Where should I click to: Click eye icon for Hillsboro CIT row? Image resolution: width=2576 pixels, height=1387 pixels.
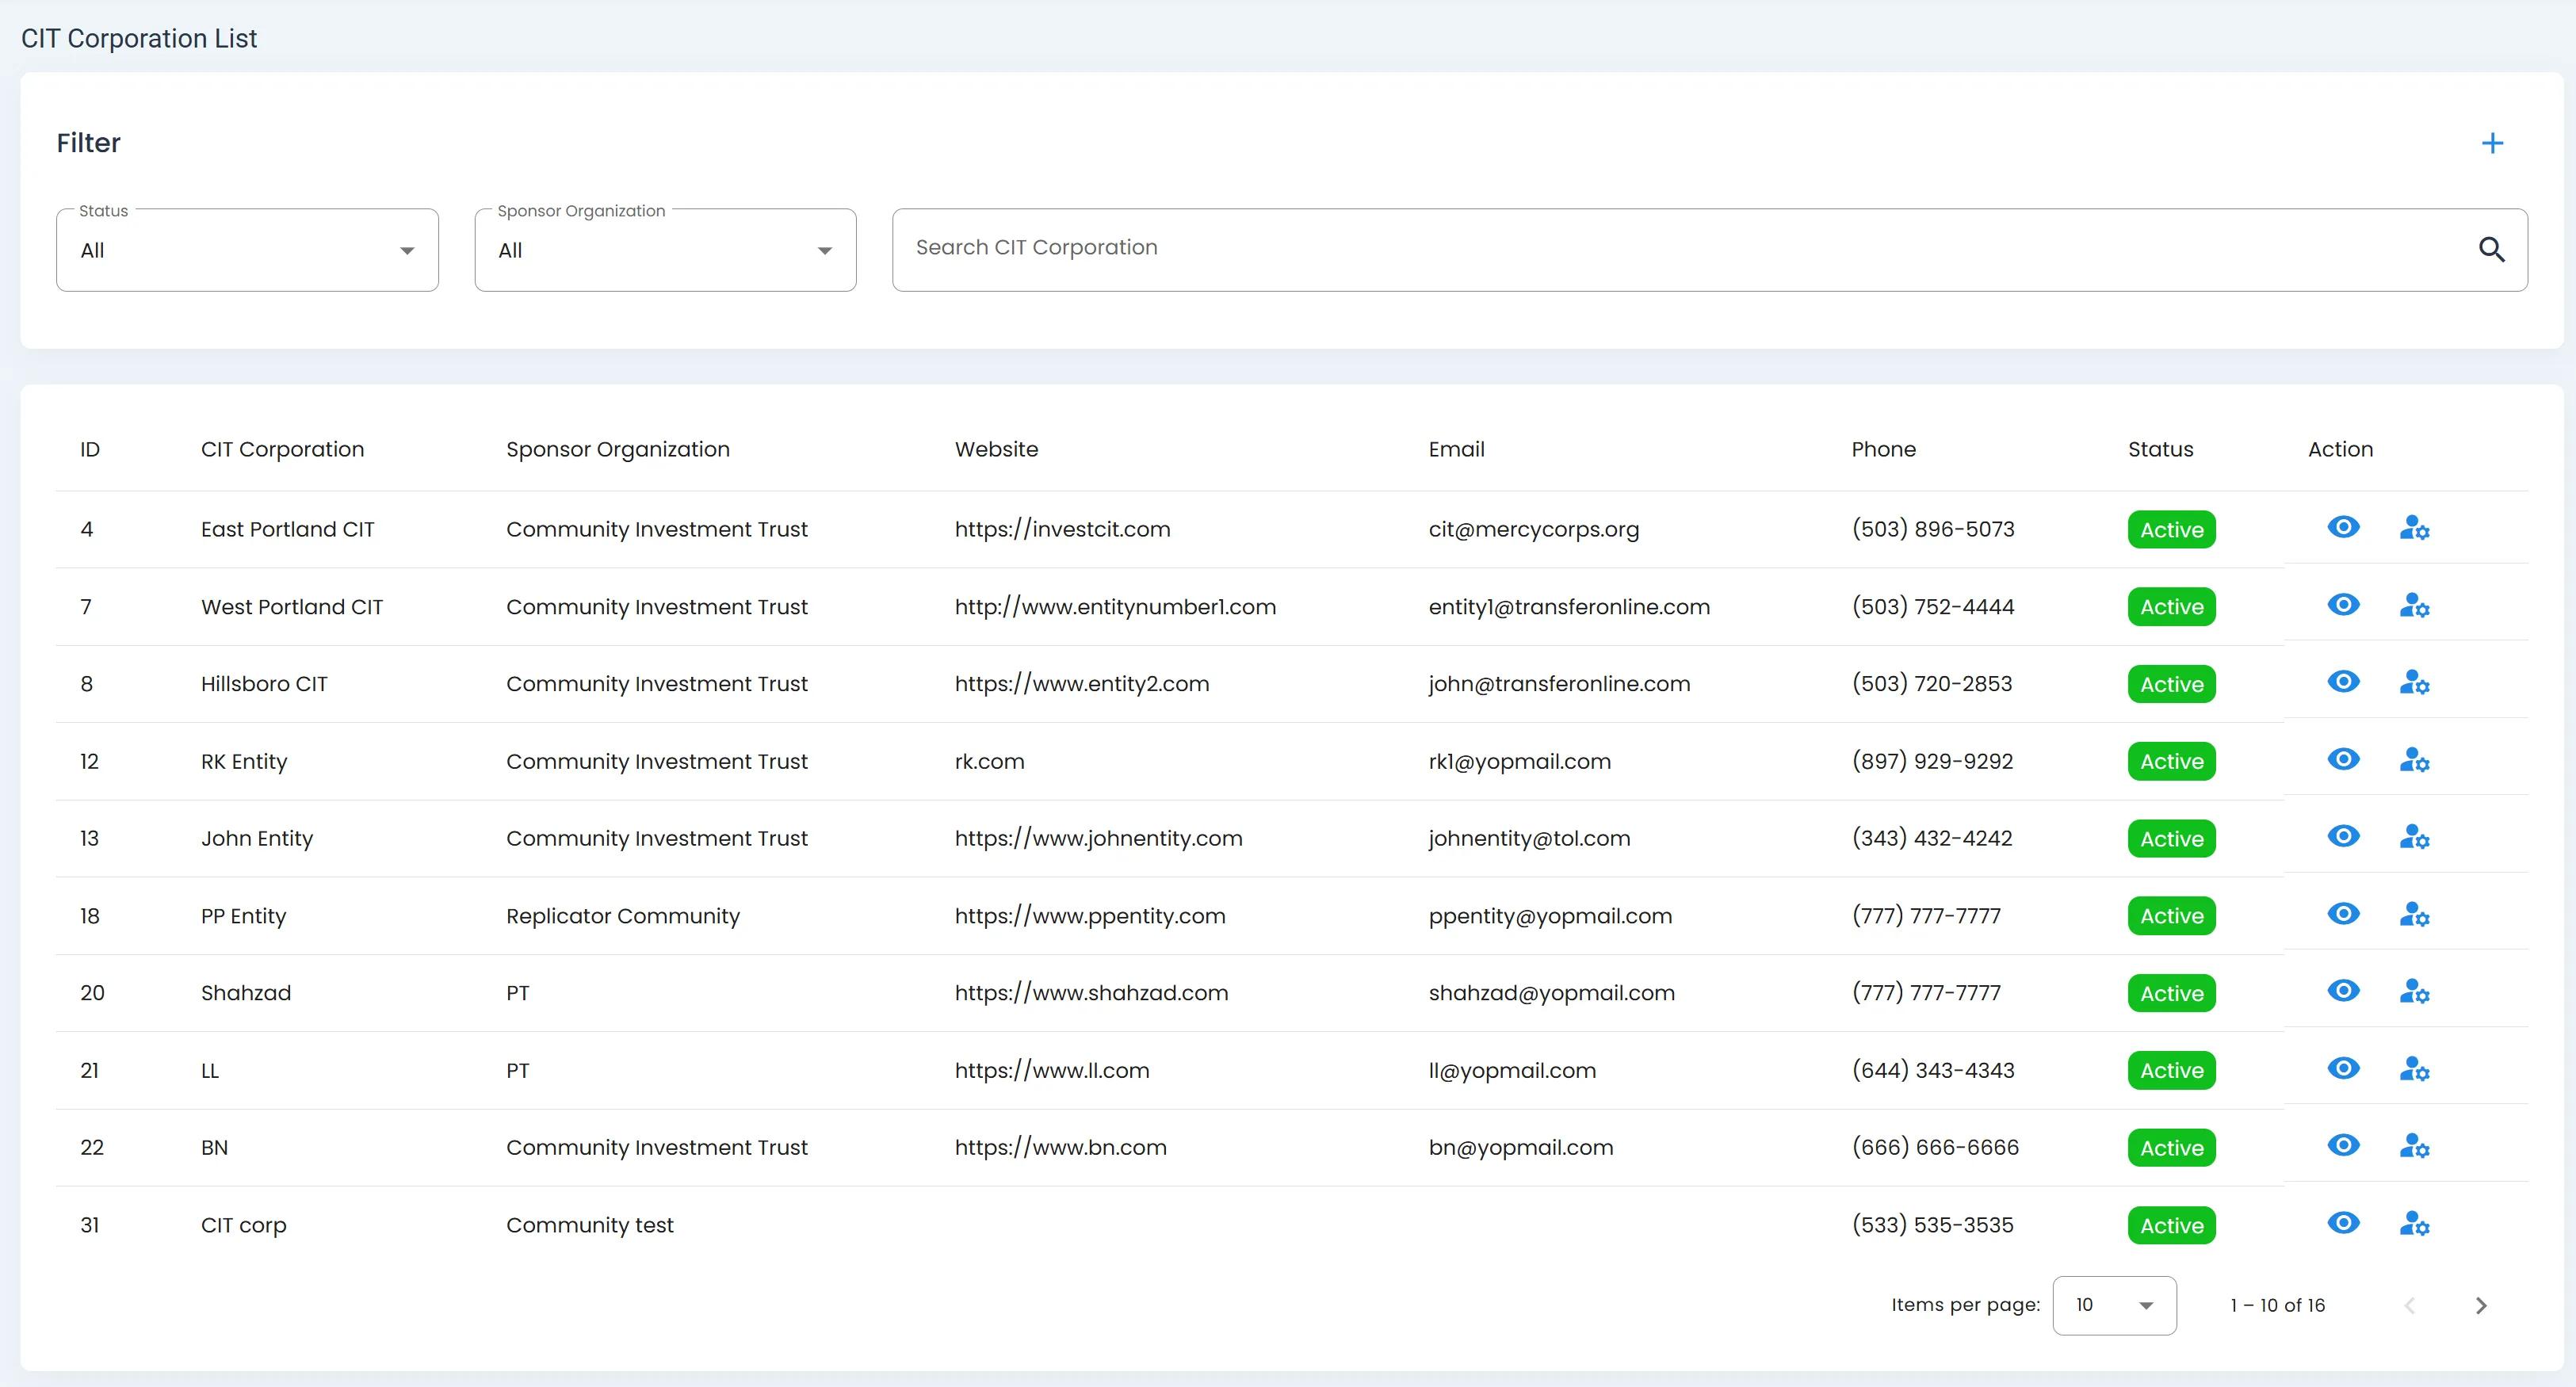pyautogui.click(x=2343, y=682)
